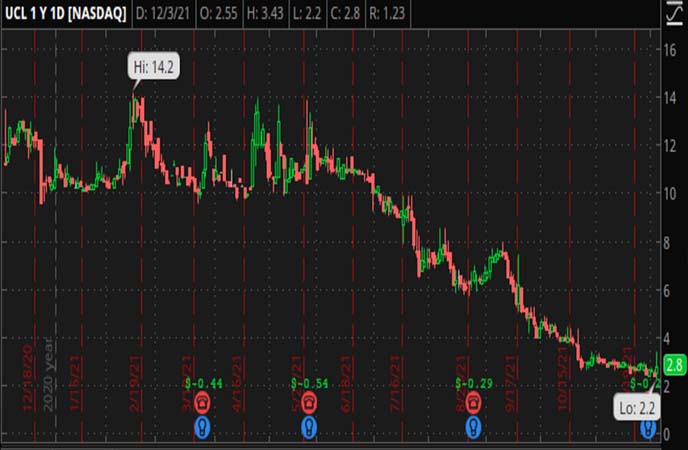Image resolution: width=688 pixels, height=450 pixels.
Task: Click the blue earnings lightbulb below $-0.29
Action: tap(473, 427)
